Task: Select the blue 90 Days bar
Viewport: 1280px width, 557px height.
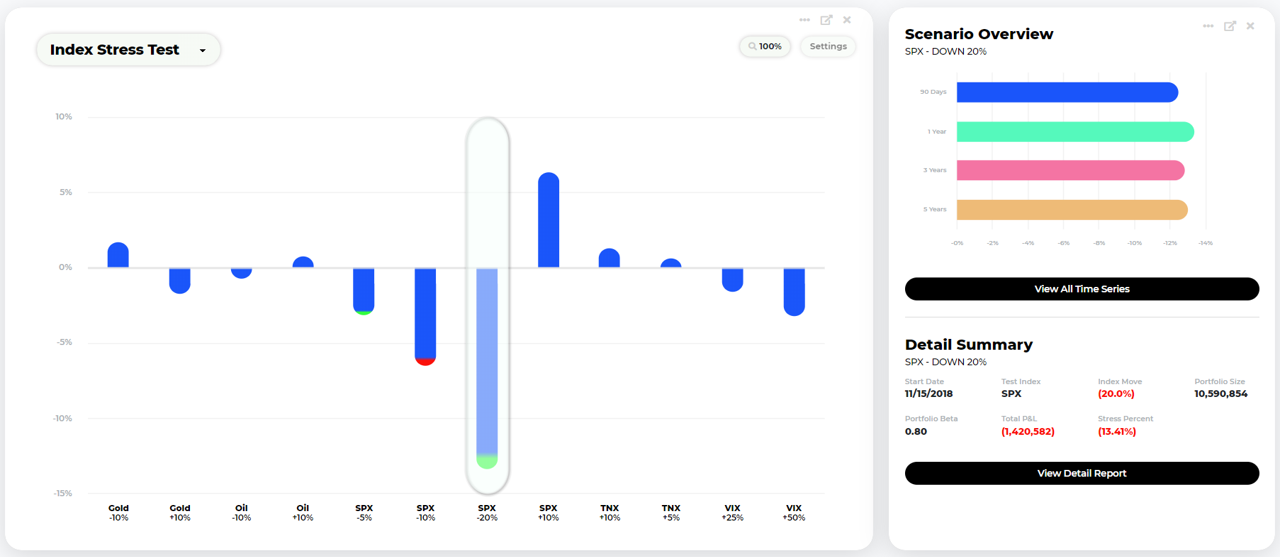Action: tap(1067, 92)
